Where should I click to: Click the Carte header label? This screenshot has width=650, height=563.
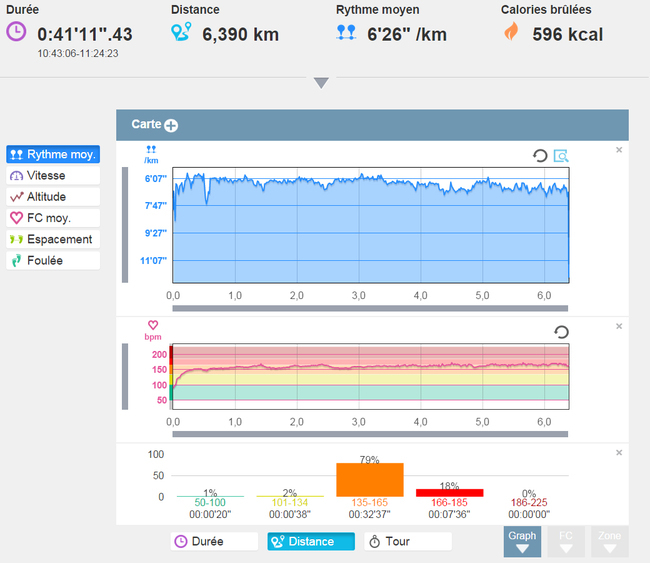tap(146, 124)
